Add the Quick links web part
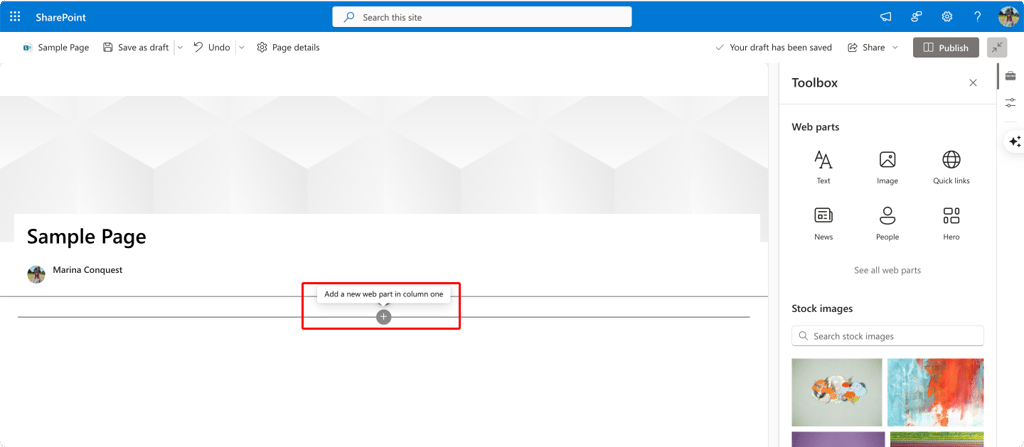 pos(951,167)
